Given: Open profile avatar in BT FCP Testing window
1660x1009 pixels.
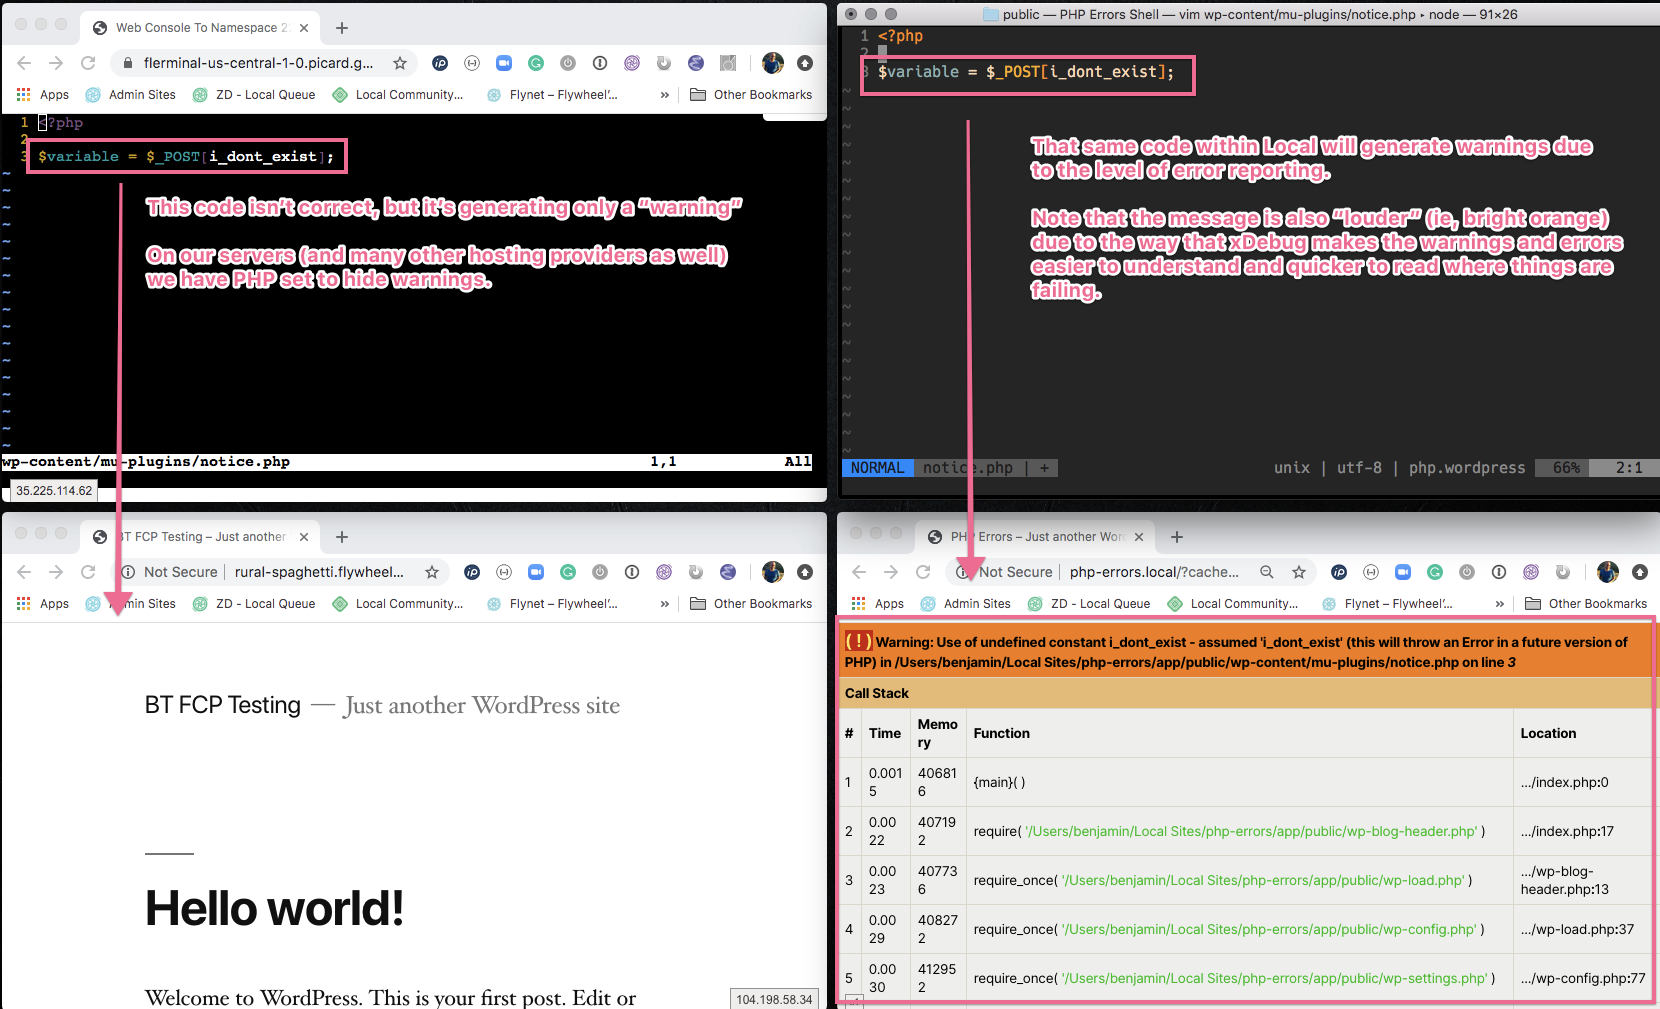Looking at the screenshot, I should pyautogui.click(x=773, y=572).
